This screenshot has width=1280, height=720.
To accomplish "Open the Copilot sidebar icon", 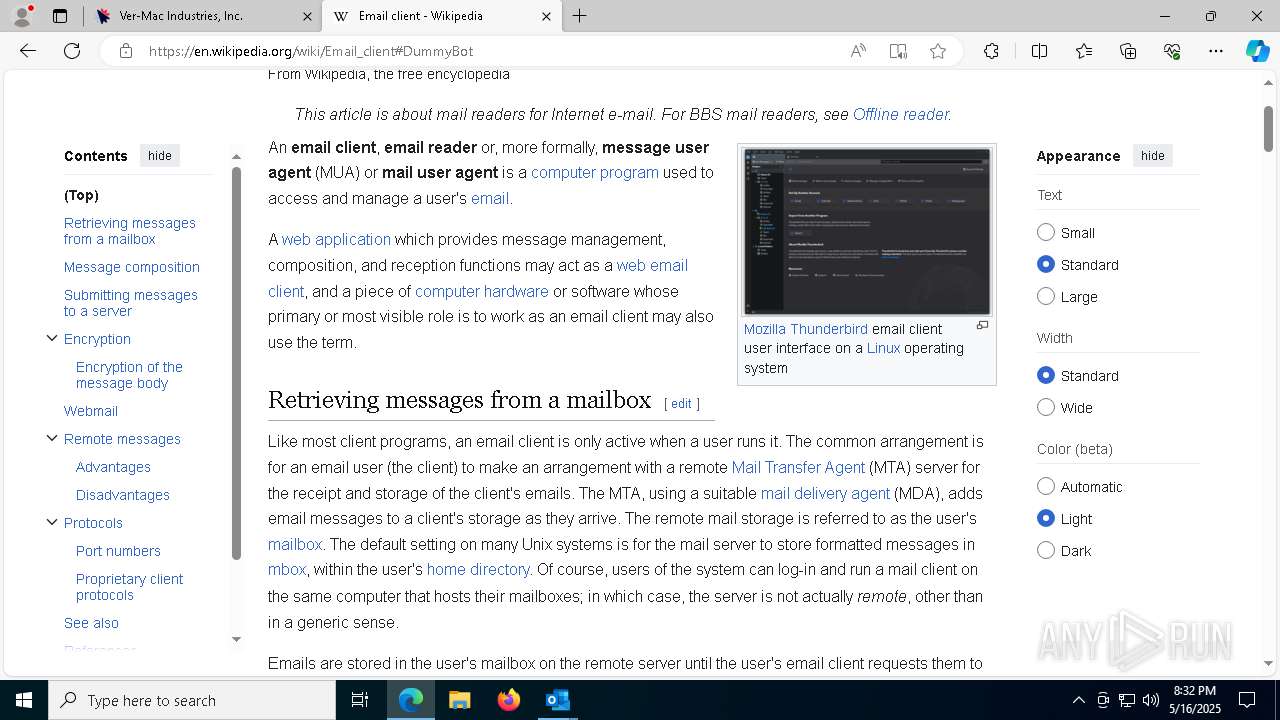I will coord(1257,51).
